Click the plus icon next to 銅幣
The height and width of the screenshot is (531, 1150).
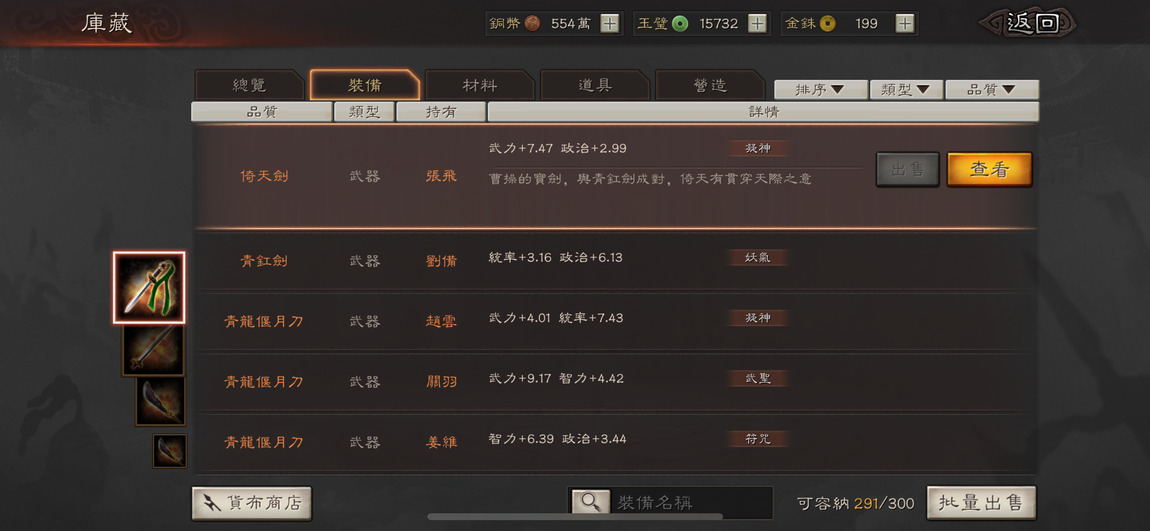click(x=609, y=23)
